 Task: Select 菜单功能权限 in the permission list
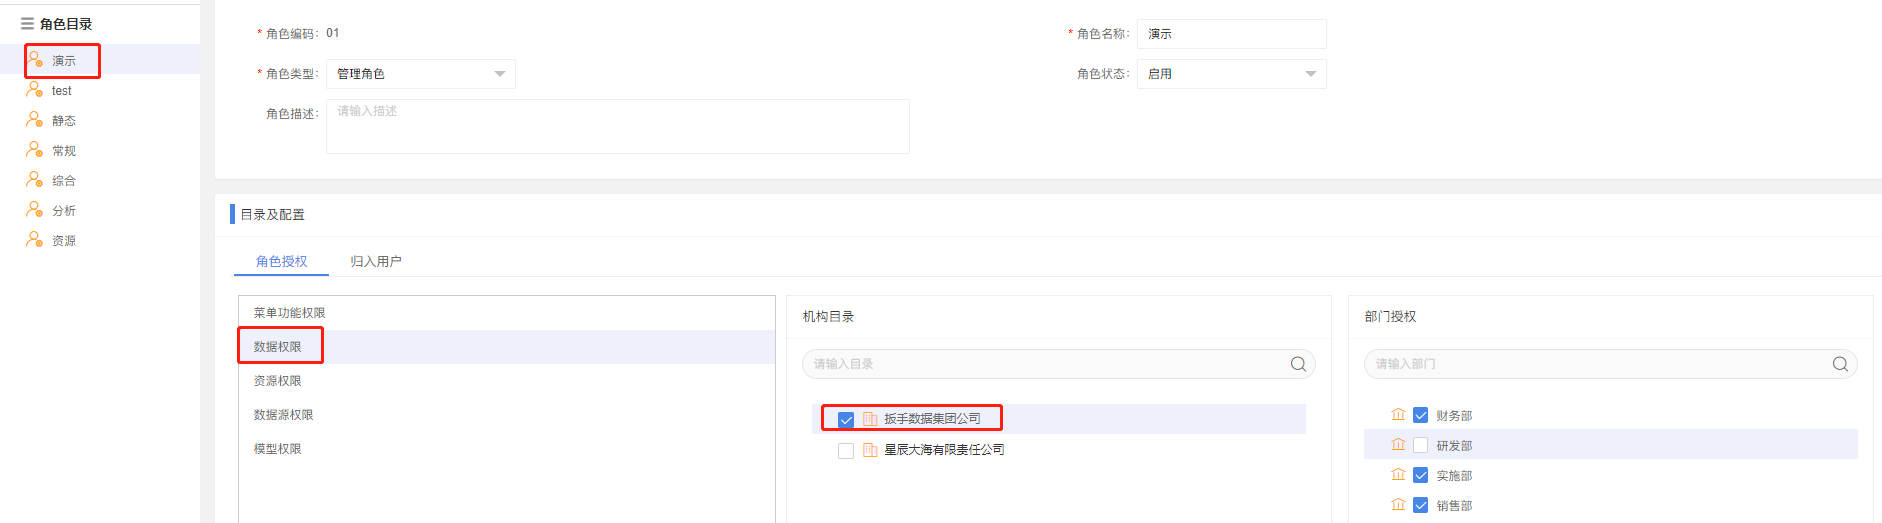(x=507, y=313)
